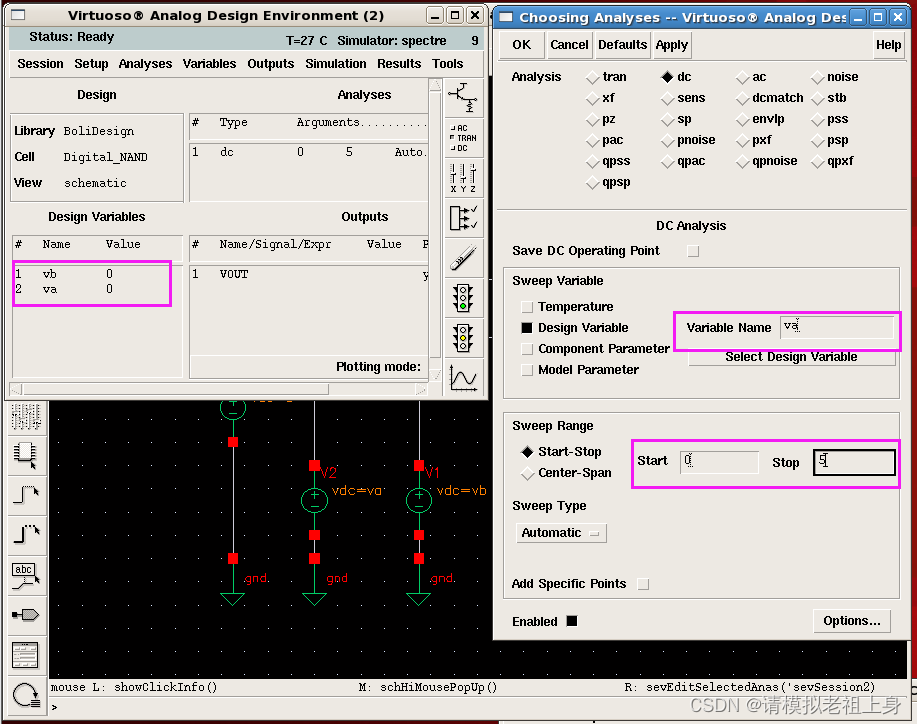Click the Help button
This screenshot has height=724, width=917.
(x=888, y=45)
